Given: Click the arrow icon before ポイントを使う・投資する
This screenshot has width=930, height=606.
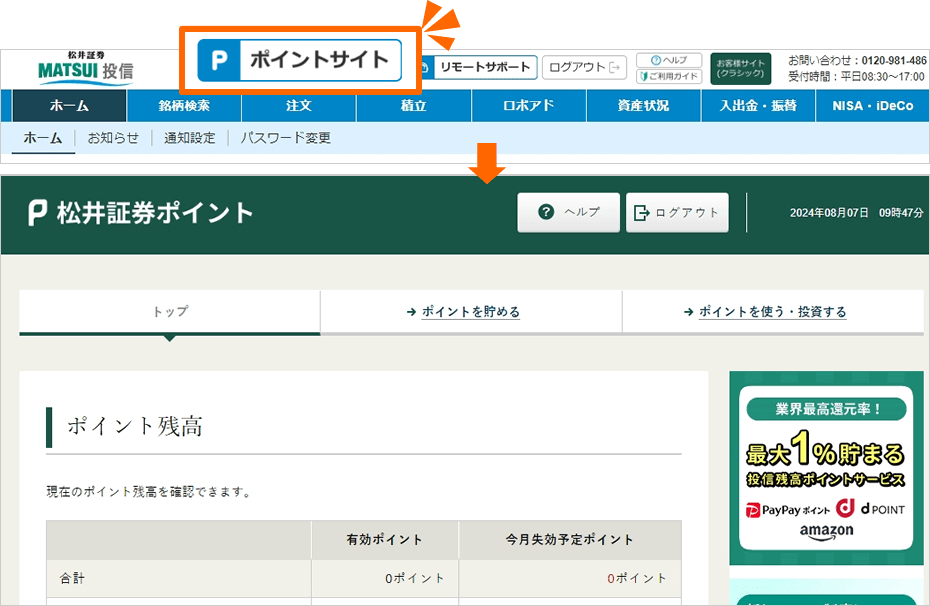Looking at the screenshot, I should 688,312.
